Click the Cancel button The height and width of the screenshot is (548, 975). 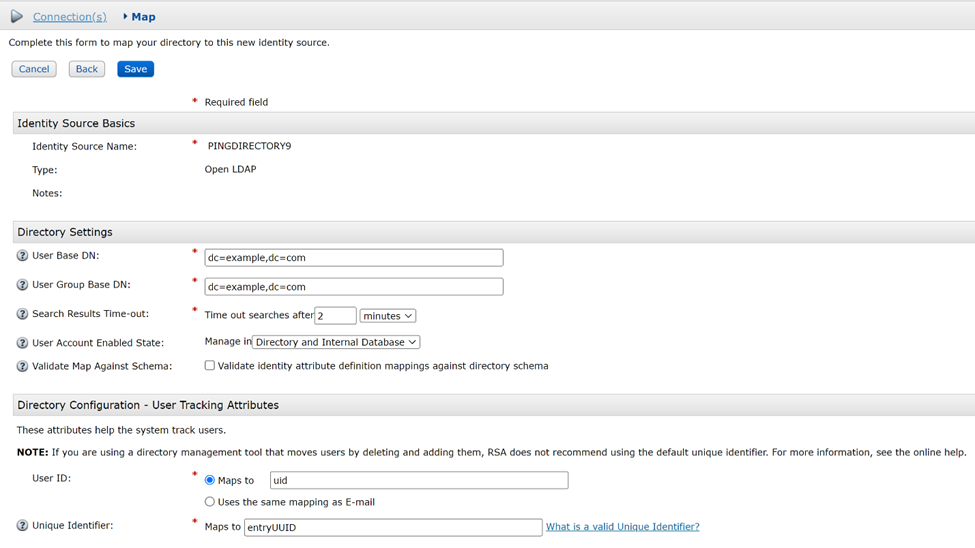pos(34,69)
